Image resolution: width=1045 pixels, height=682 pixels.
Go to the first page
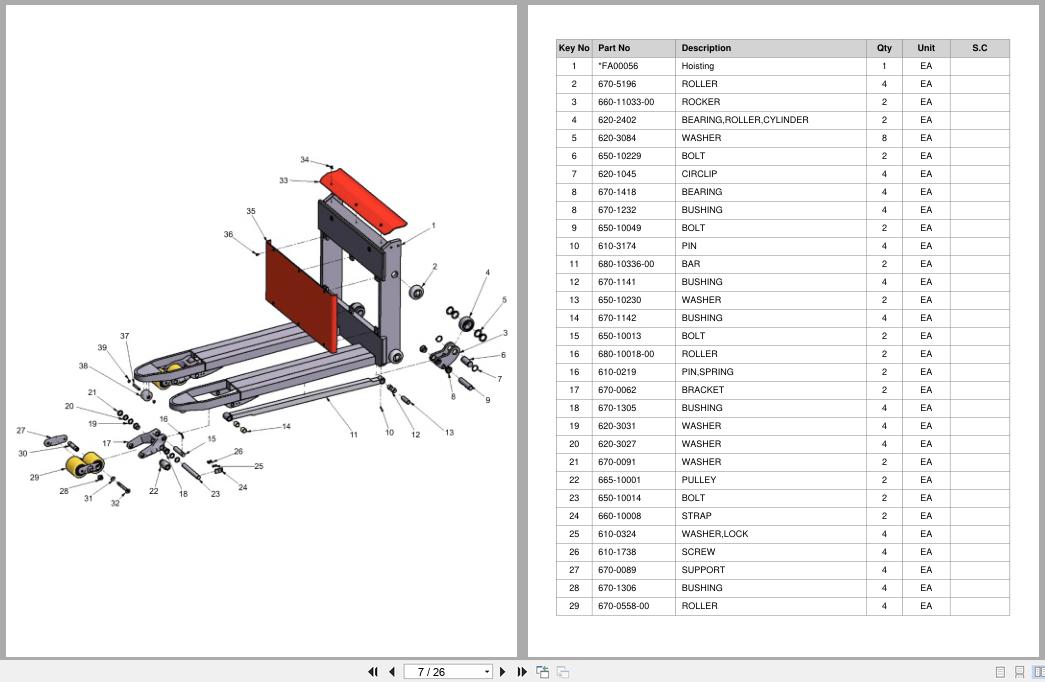[373, 672]
